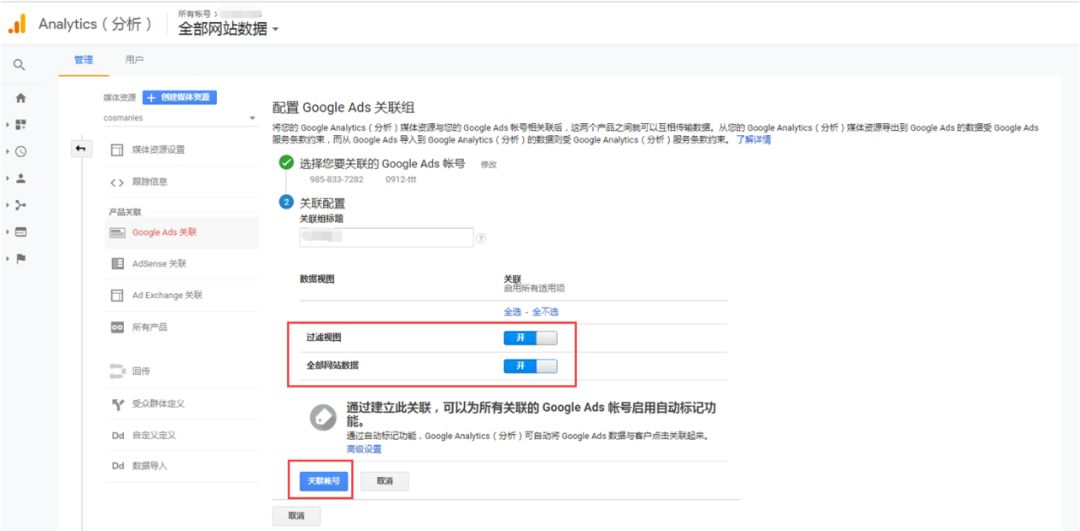Open the 高级设置 link

tap(364, 449)
